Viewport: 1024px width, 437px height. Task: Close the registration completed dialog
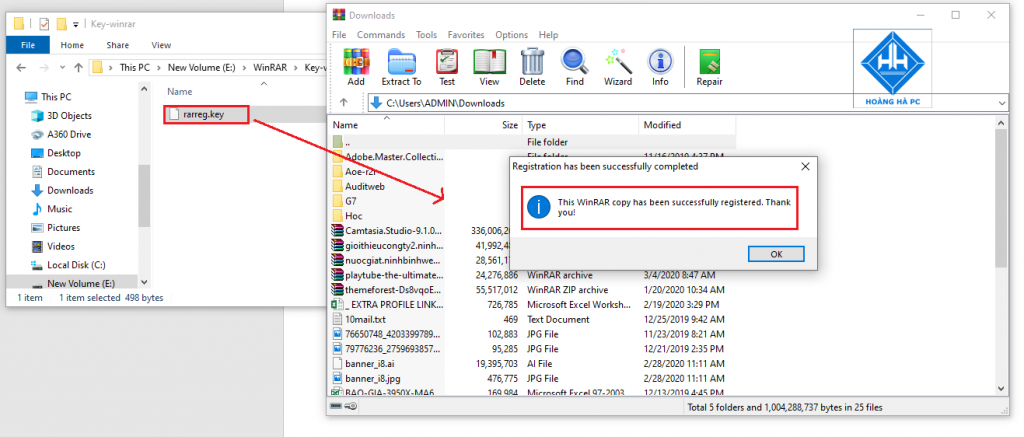(805, 167)
